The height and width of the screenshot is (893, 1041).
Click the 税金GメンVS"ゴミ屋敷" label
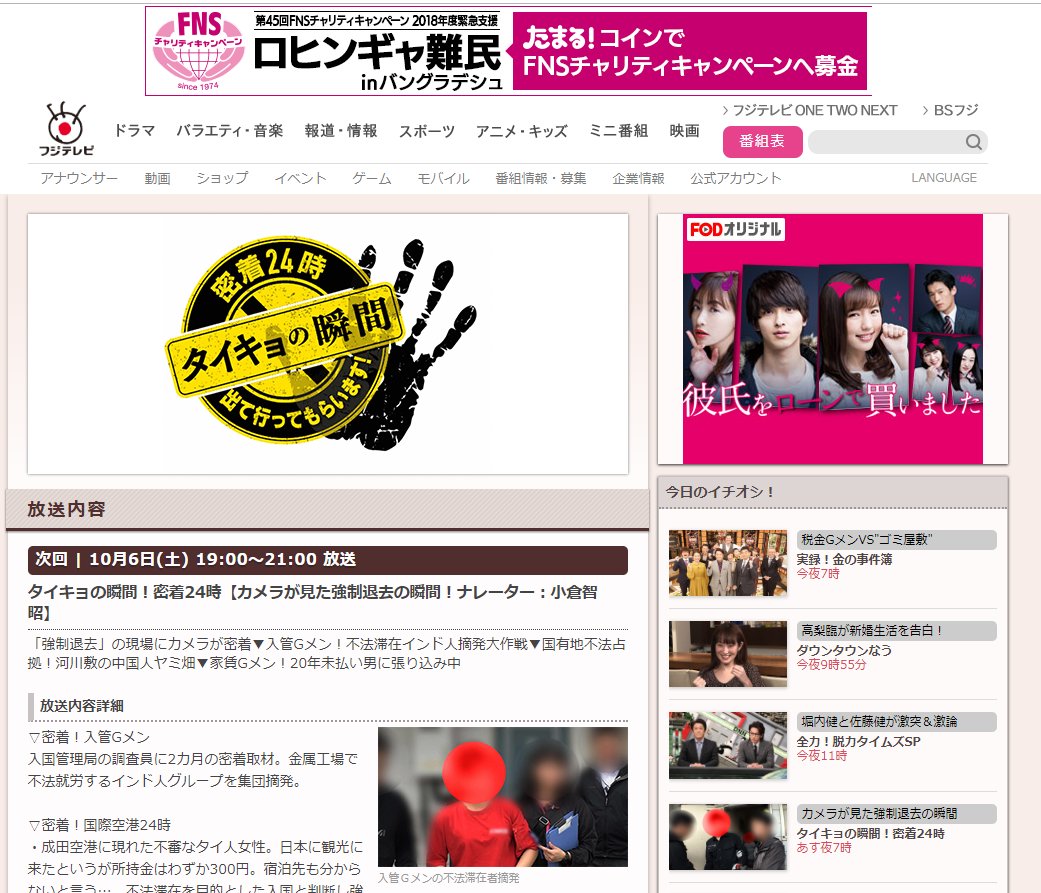point(896,540)
